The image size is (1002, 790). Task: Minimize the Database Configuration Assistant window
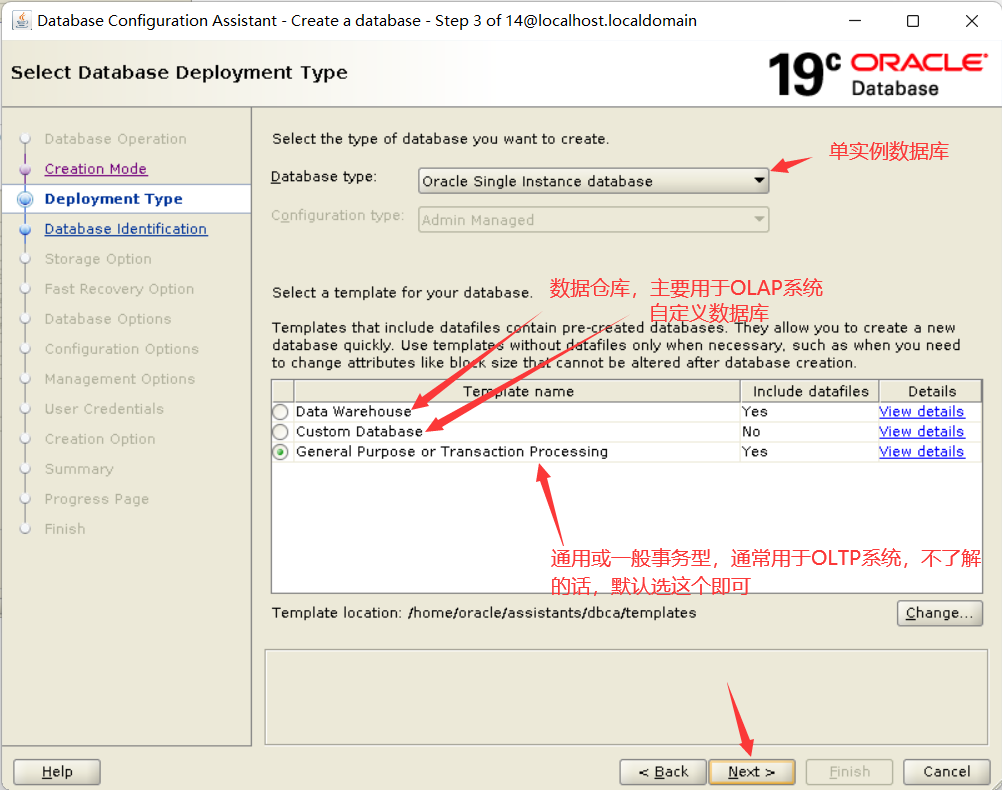pyautogui.click(x=855, y=21)
